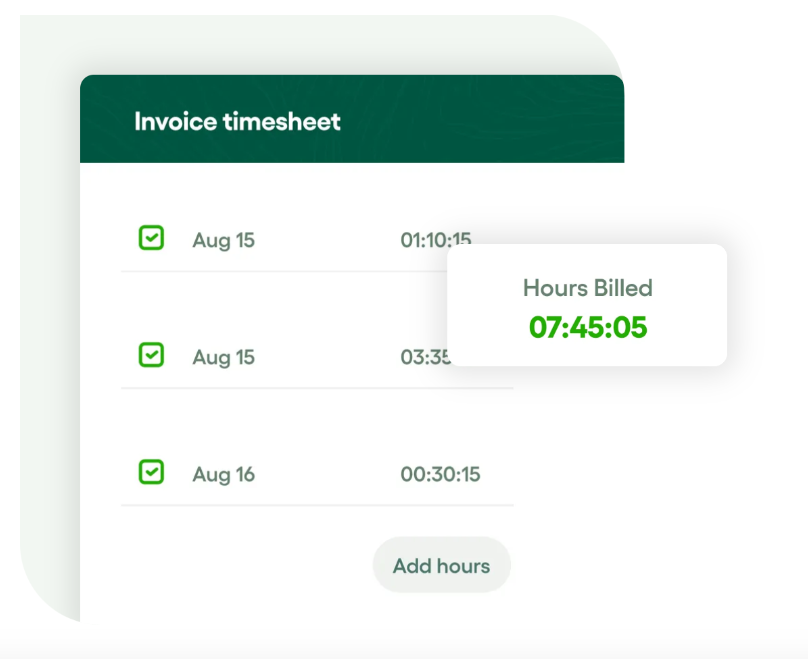Click the divider line under the 03:35 row
Viewport: 808px width, 661px height.
(x=317, y=388)
